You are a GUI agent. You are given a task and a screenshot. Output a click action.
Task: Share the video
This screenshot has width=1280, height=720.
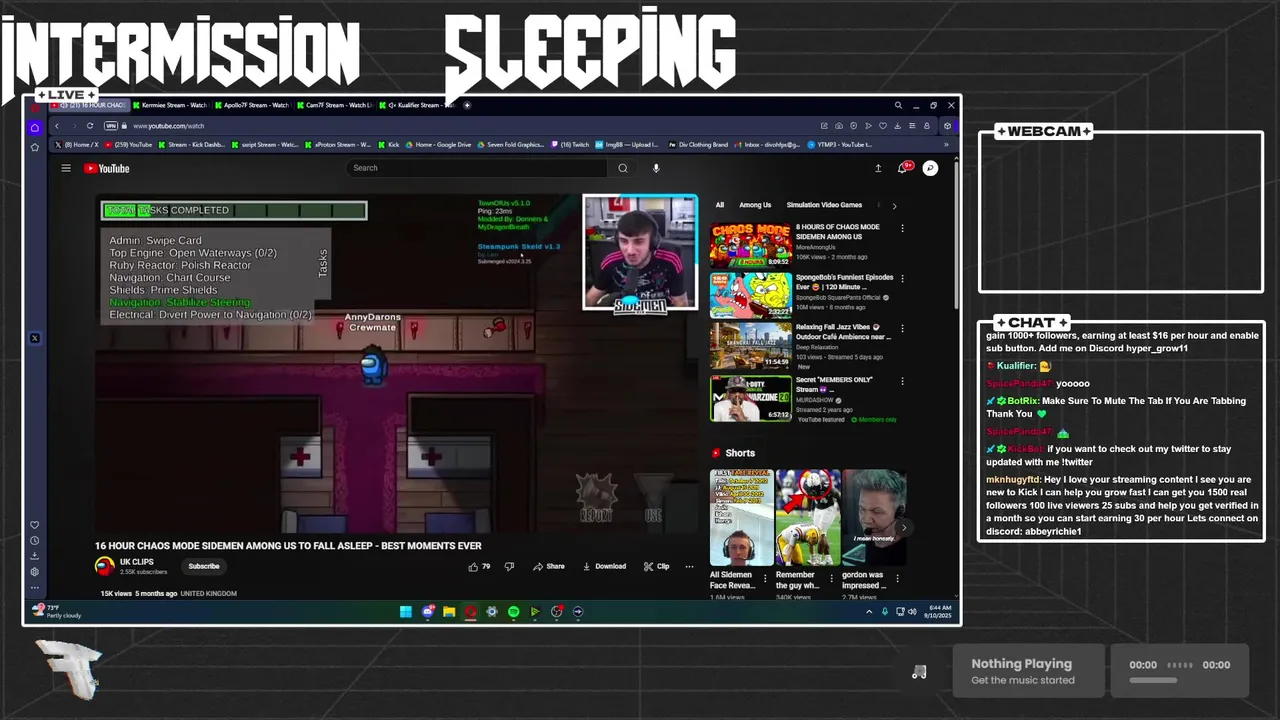pos(549,566)
